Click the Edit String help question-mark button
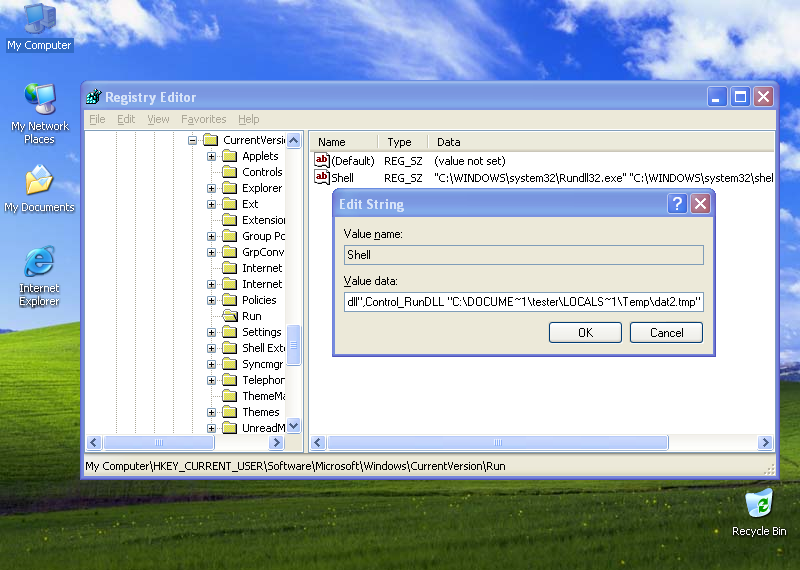Screen dimensions: 800x570 [x=677, y=204]
